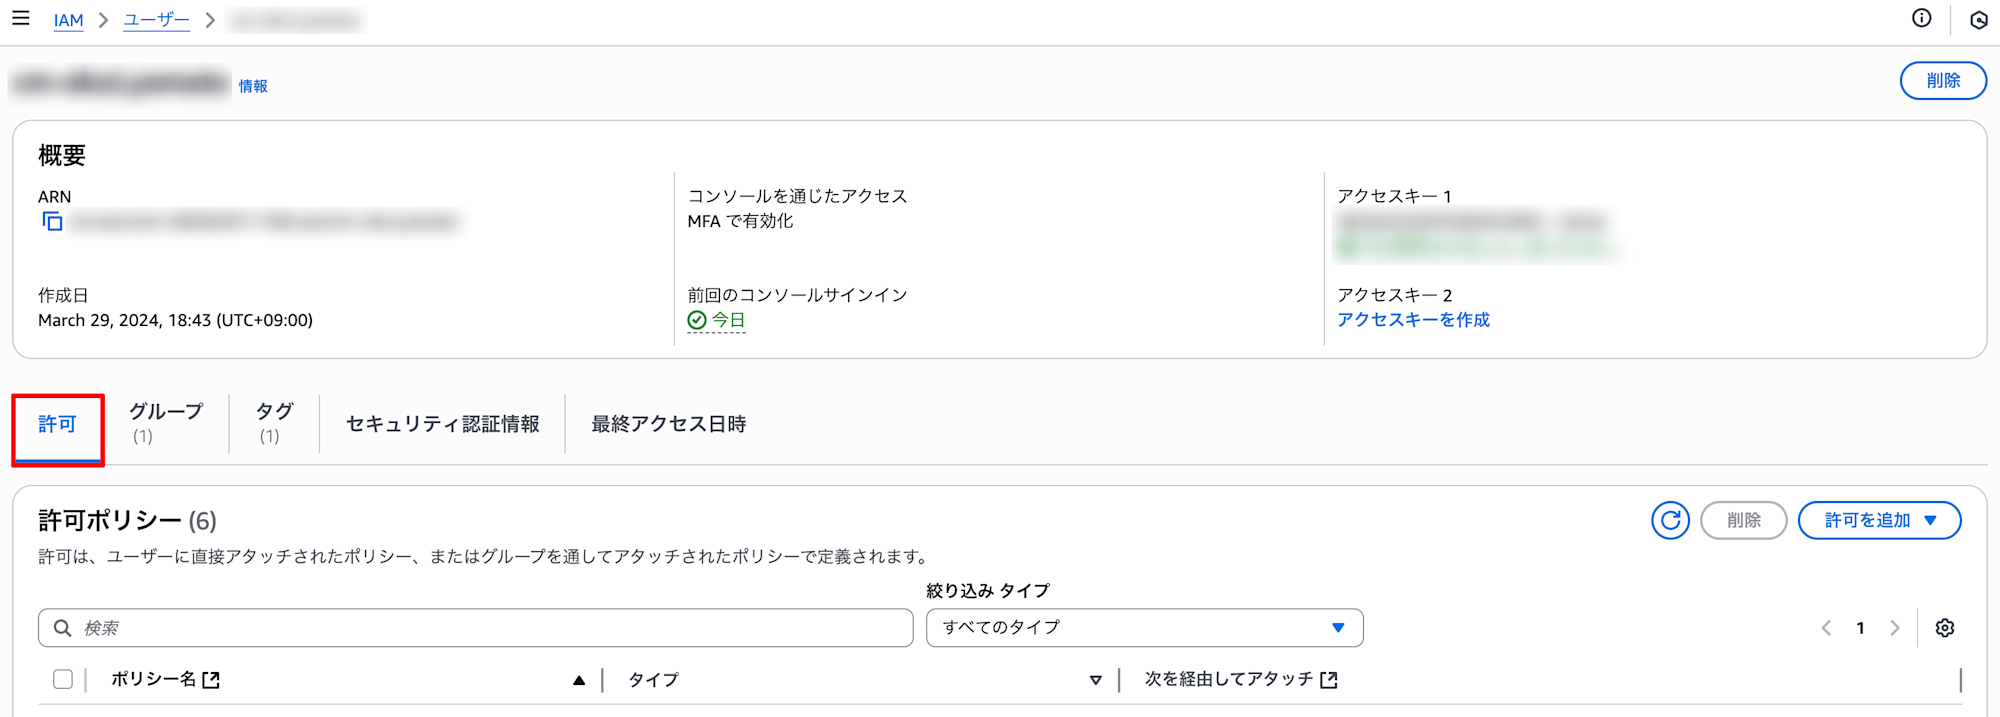Viewport: 2000px width, 717px height.
Task: Switch to the グループ tab
Action: click(166, 423)
